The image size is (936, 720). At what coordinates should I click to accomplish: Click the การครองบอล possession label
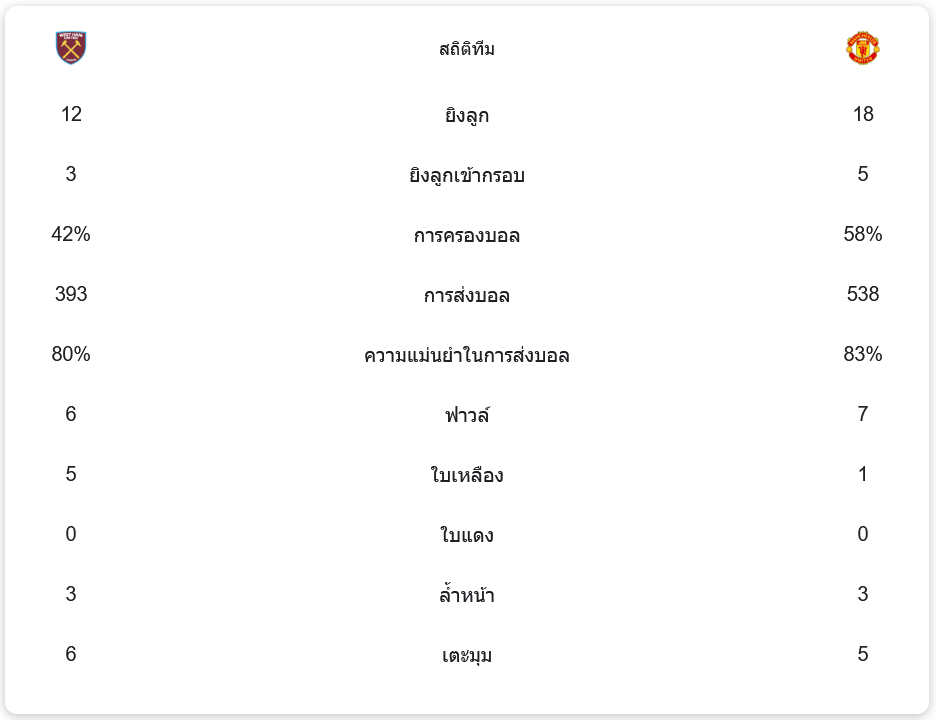[x=467, y=235]
